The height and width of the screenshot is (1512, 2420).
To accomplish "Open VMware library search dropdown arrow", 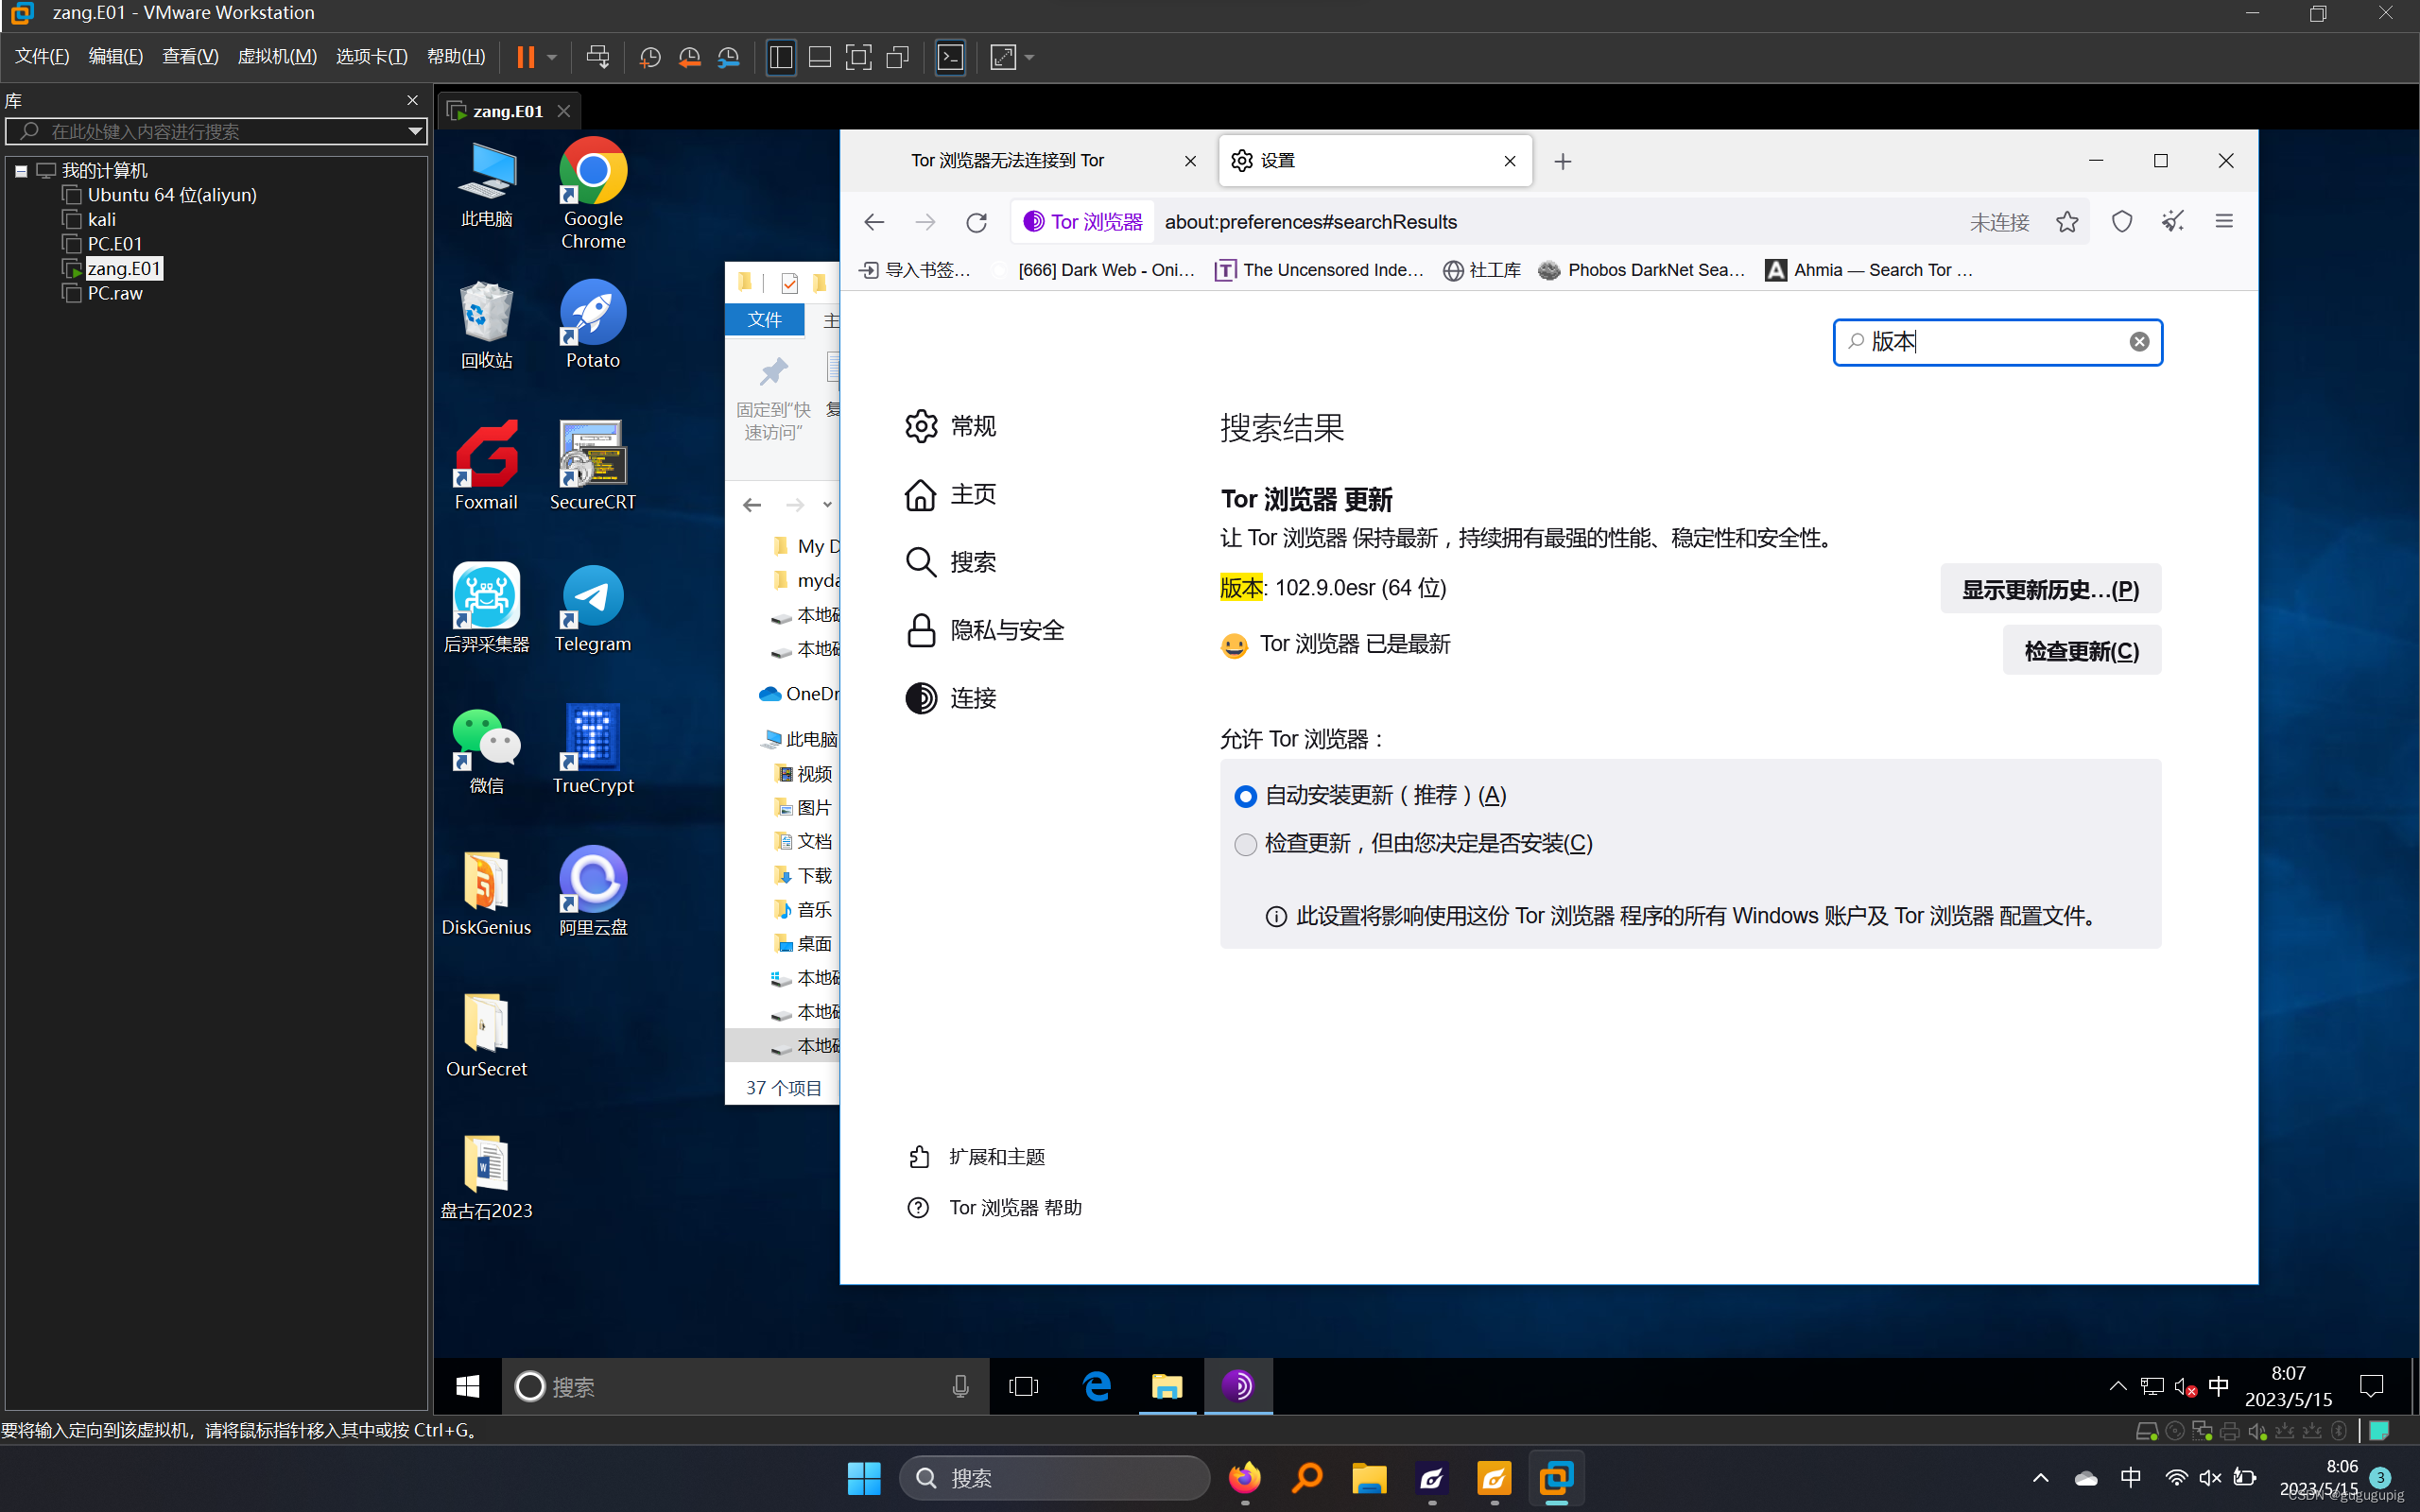I will coord(415,131).
